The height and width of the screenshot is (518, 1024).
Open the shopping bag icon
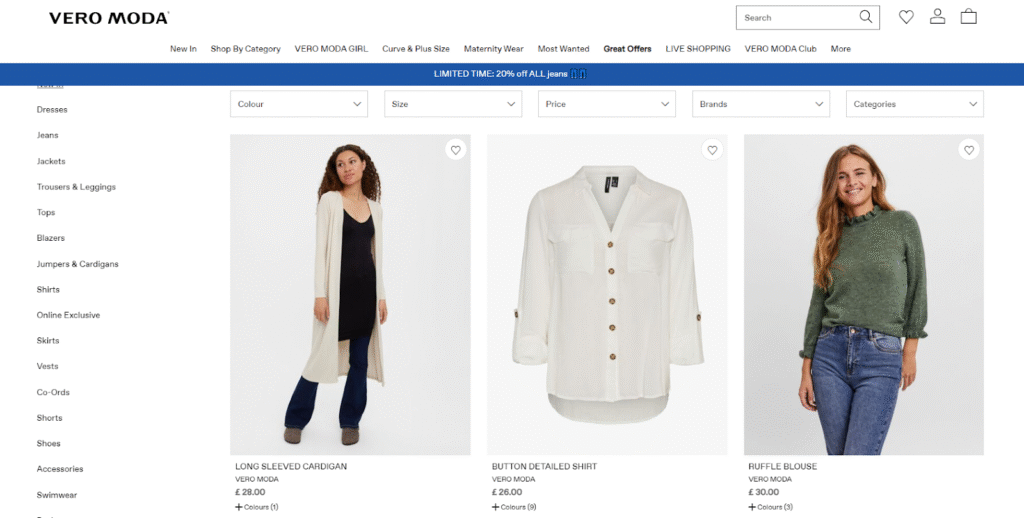point(968,17)
